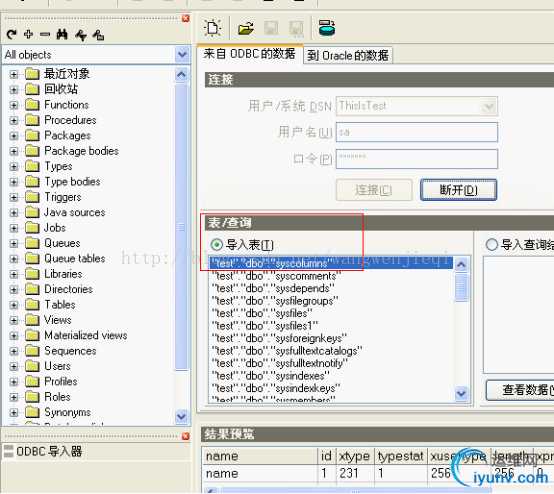Expand the Tables folder
554x494 pixels.
click(14, 305)
